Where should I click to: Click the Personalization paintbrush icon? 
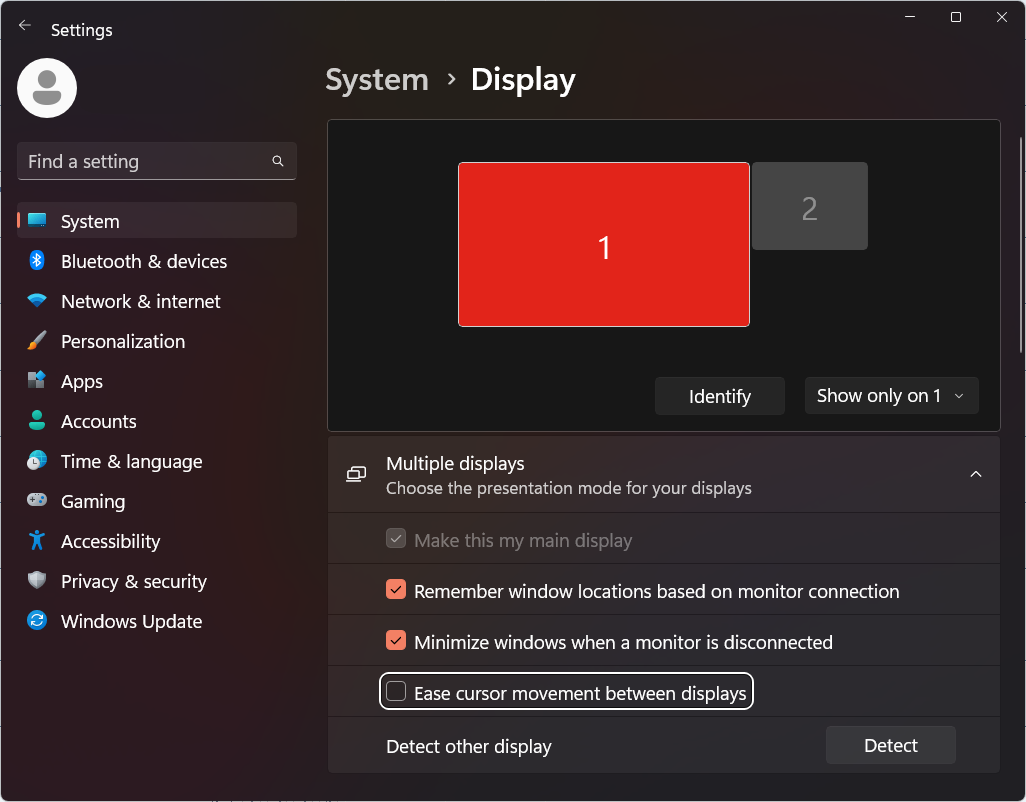(x=37, y=341)
